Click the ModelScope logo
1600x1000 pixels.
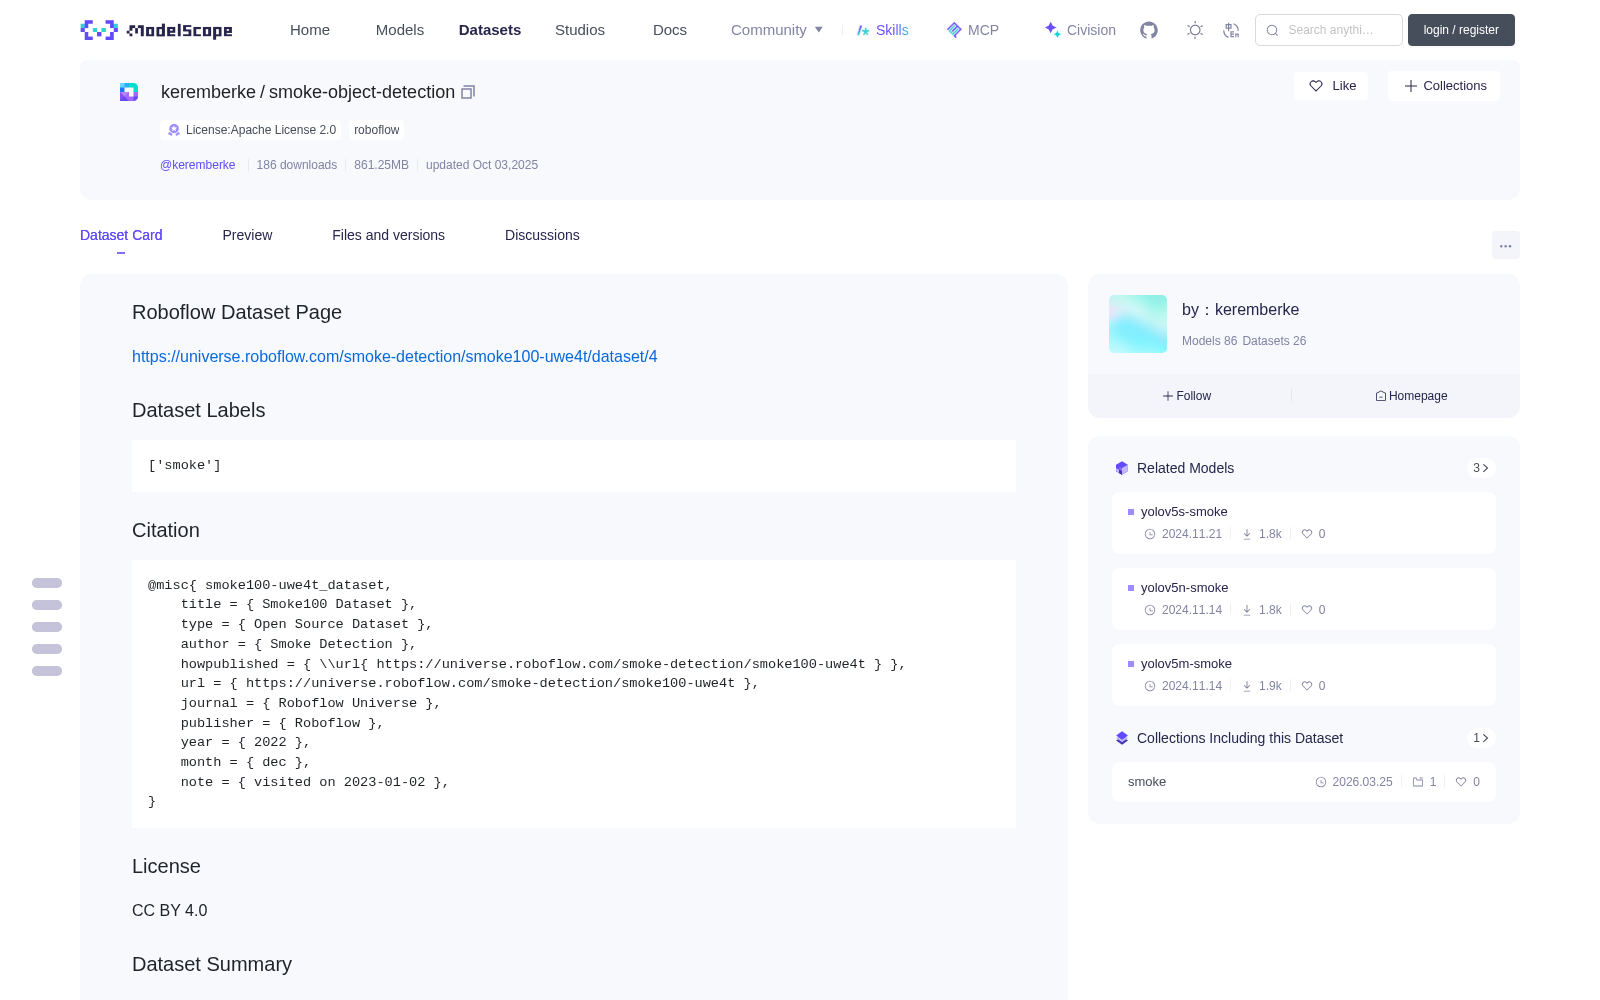[156, 30]
